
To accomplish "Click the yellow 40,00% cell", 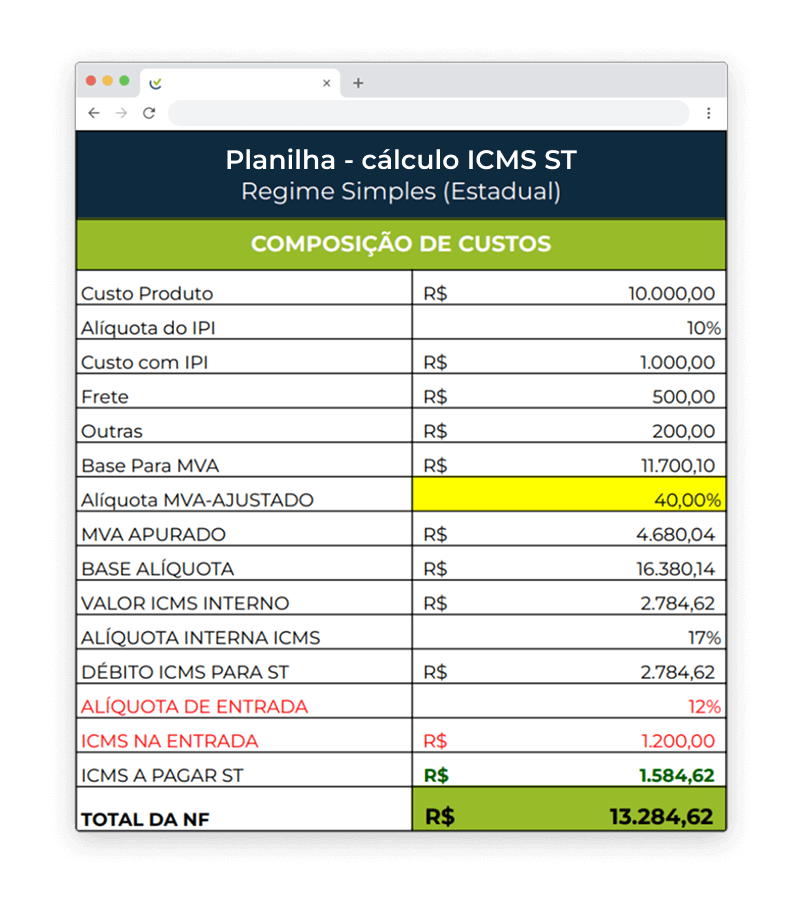I will pos(569,494).
